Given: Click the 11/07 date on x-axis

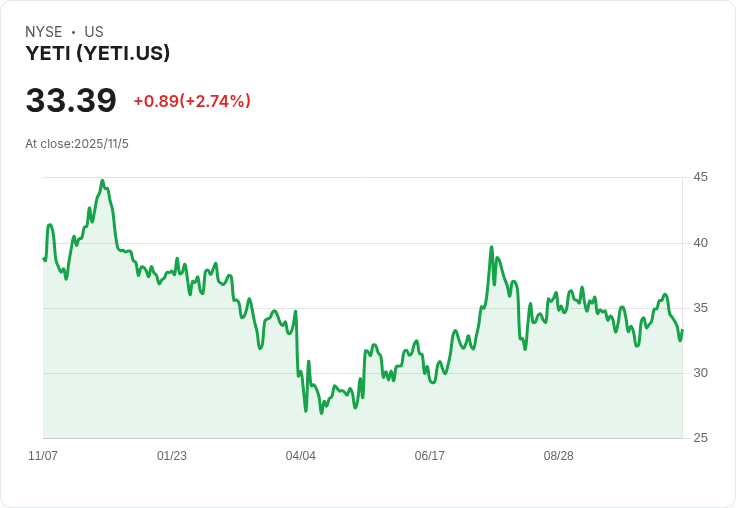Looking at the screenshot, I should pos(43,456).
